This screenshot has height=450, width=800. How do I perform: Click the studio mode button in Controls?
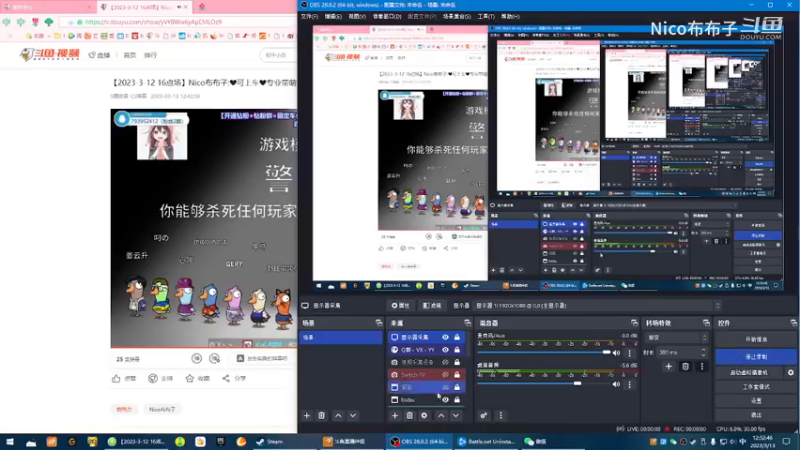pyautogui.click(x=756, y=387)
